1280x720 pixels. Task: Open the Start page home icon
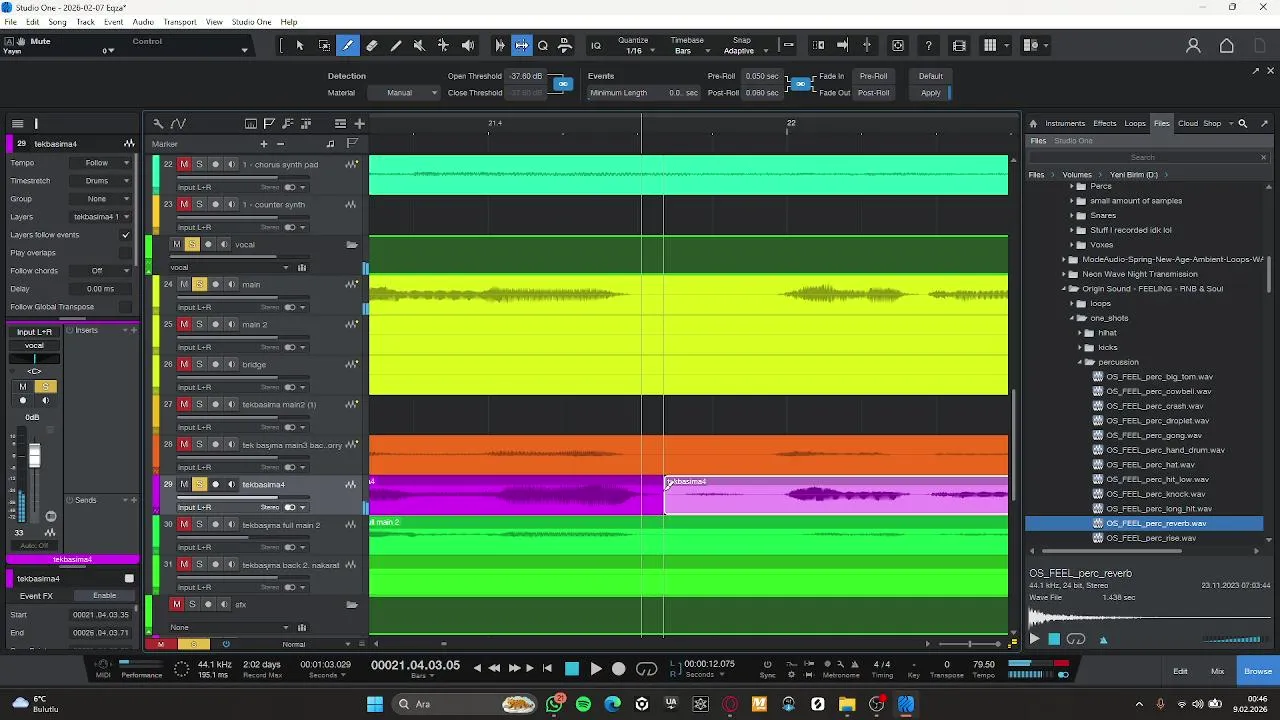(1227, 45)
